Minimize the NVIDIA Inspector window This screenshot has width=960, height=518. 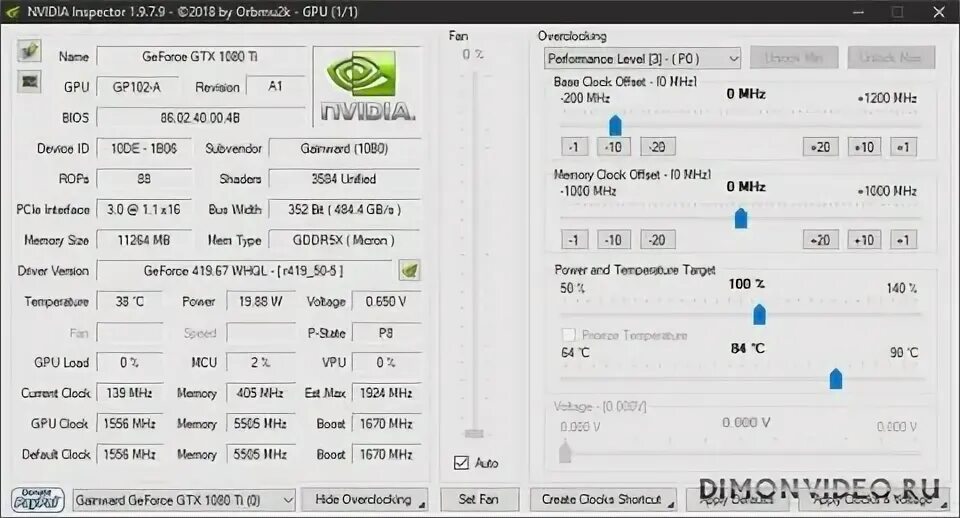pos(858,12)
